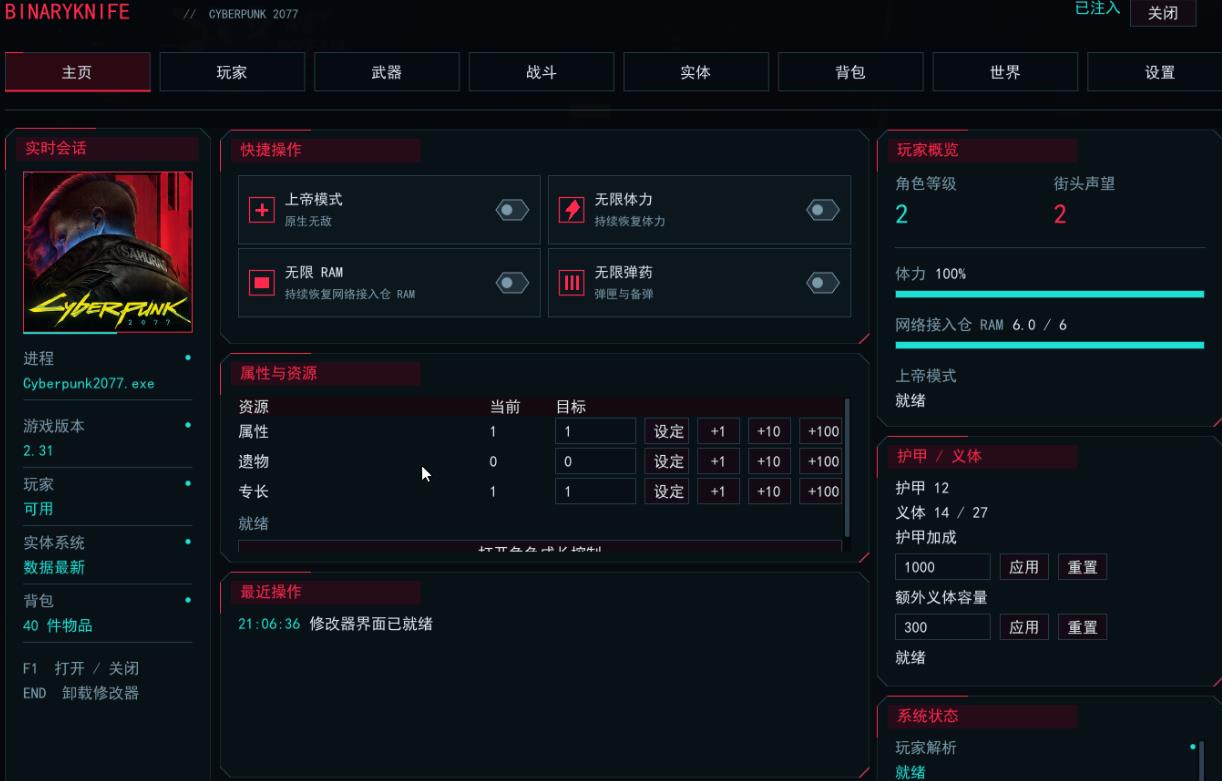The height and width of the screenshot is (781, 1222).
Task: Apply the 护甲加成 value with 应用
Action: coord(1024,567)
